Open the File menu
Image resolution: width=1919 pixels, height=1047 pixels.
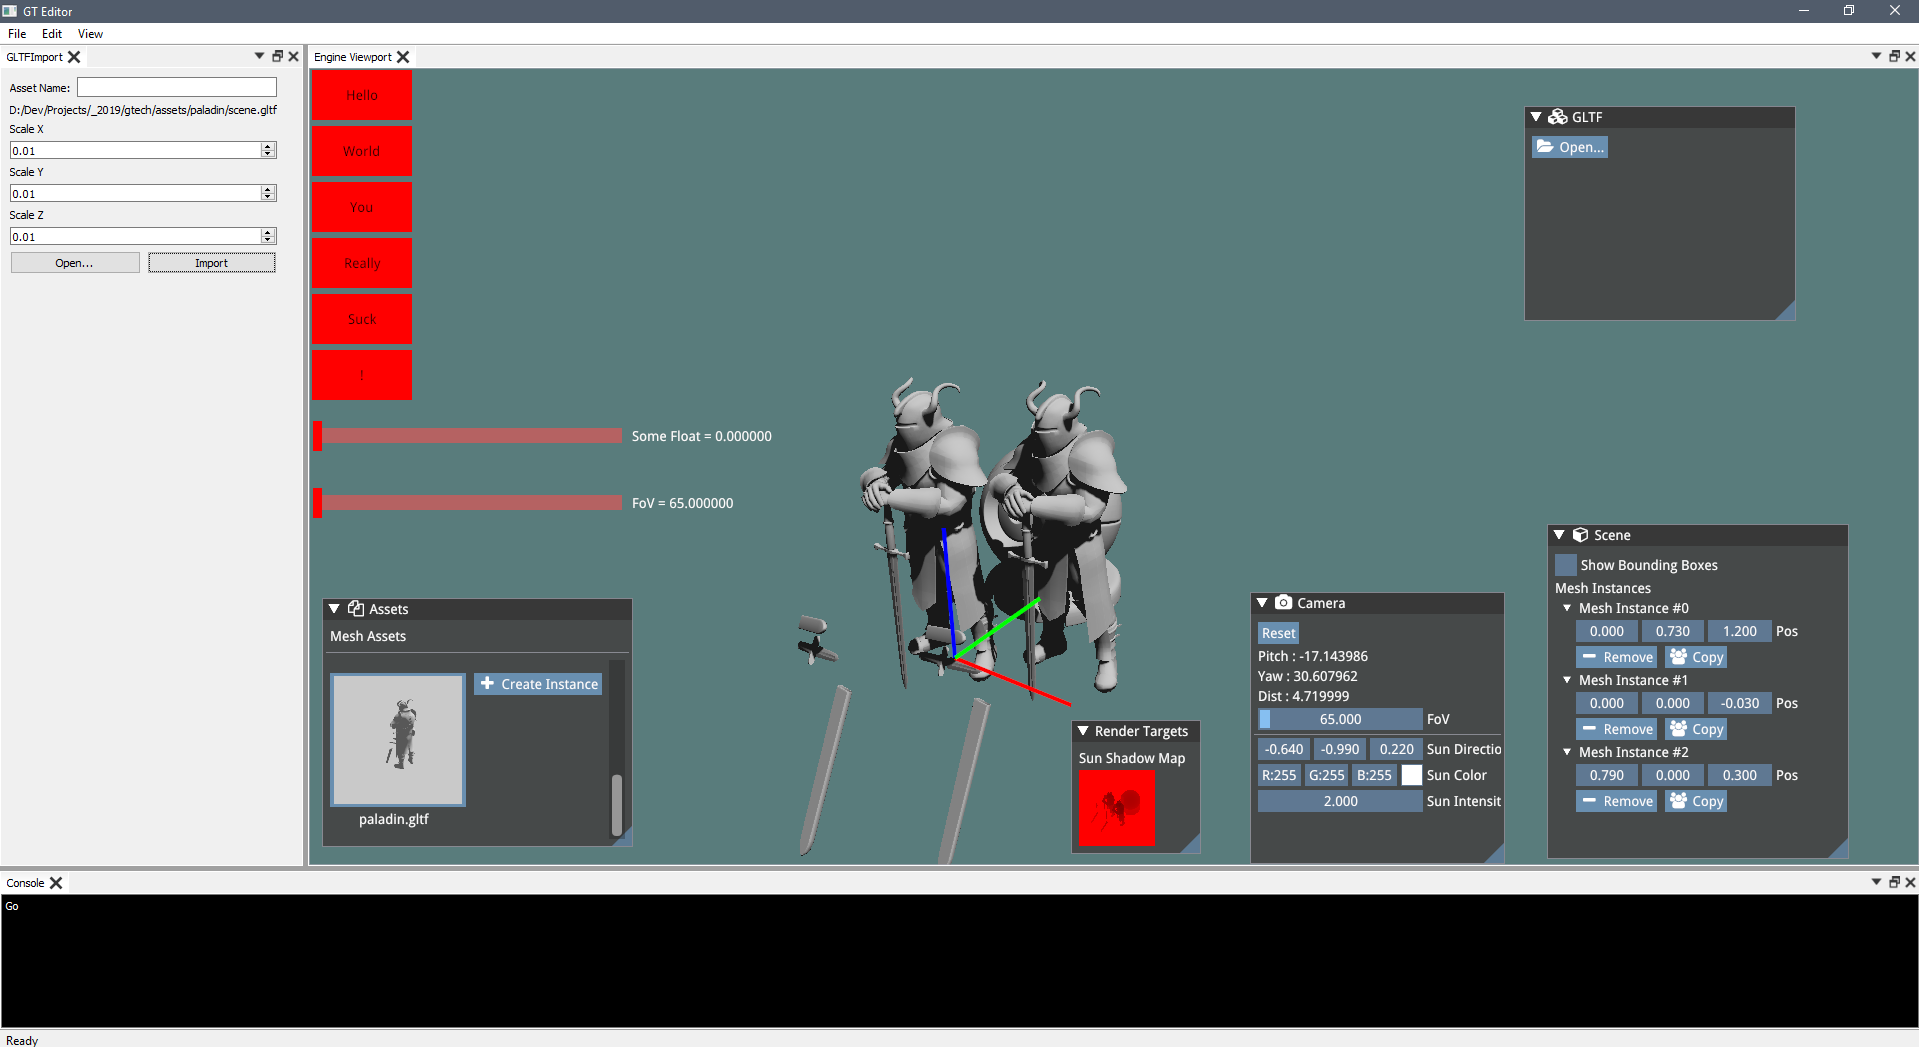click(17, 33)
